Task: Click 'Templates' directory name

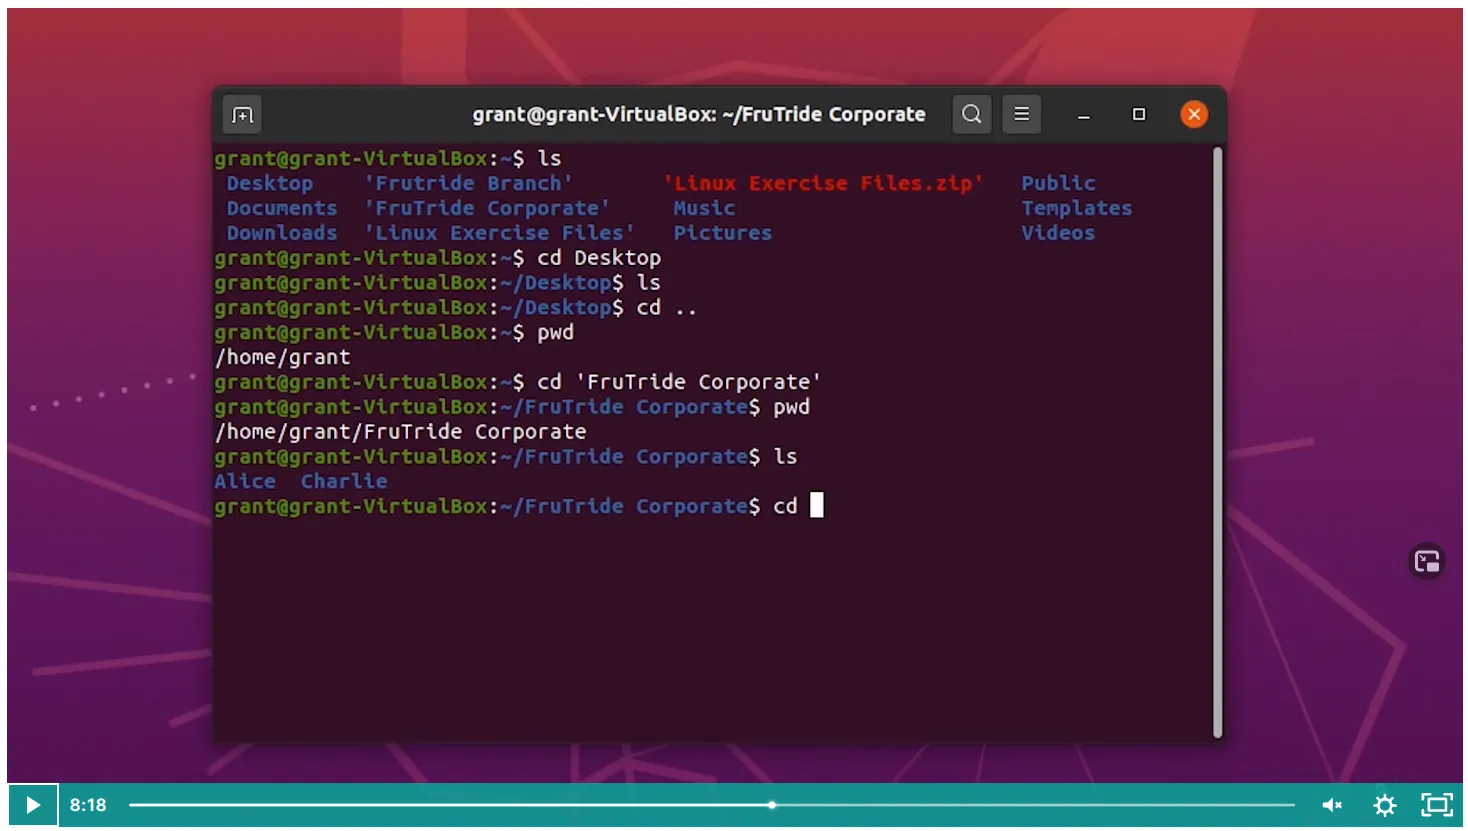Action: [1077, 208]
